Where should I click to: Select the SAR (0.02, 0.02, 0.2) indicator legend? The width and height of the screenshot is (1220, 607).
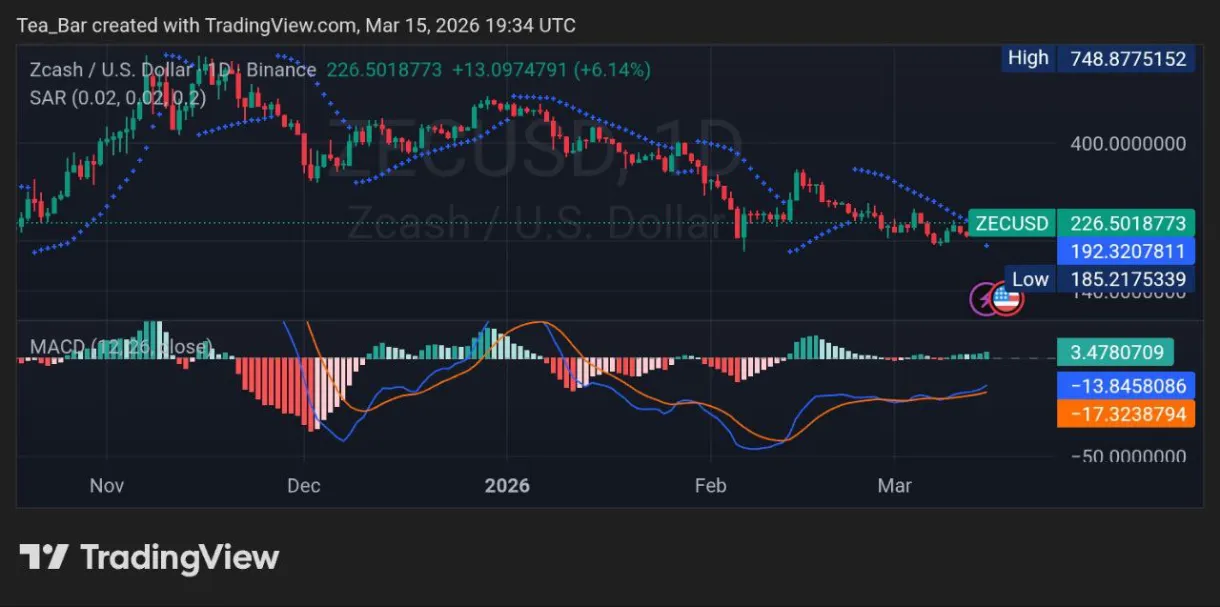tap(118, 98)
